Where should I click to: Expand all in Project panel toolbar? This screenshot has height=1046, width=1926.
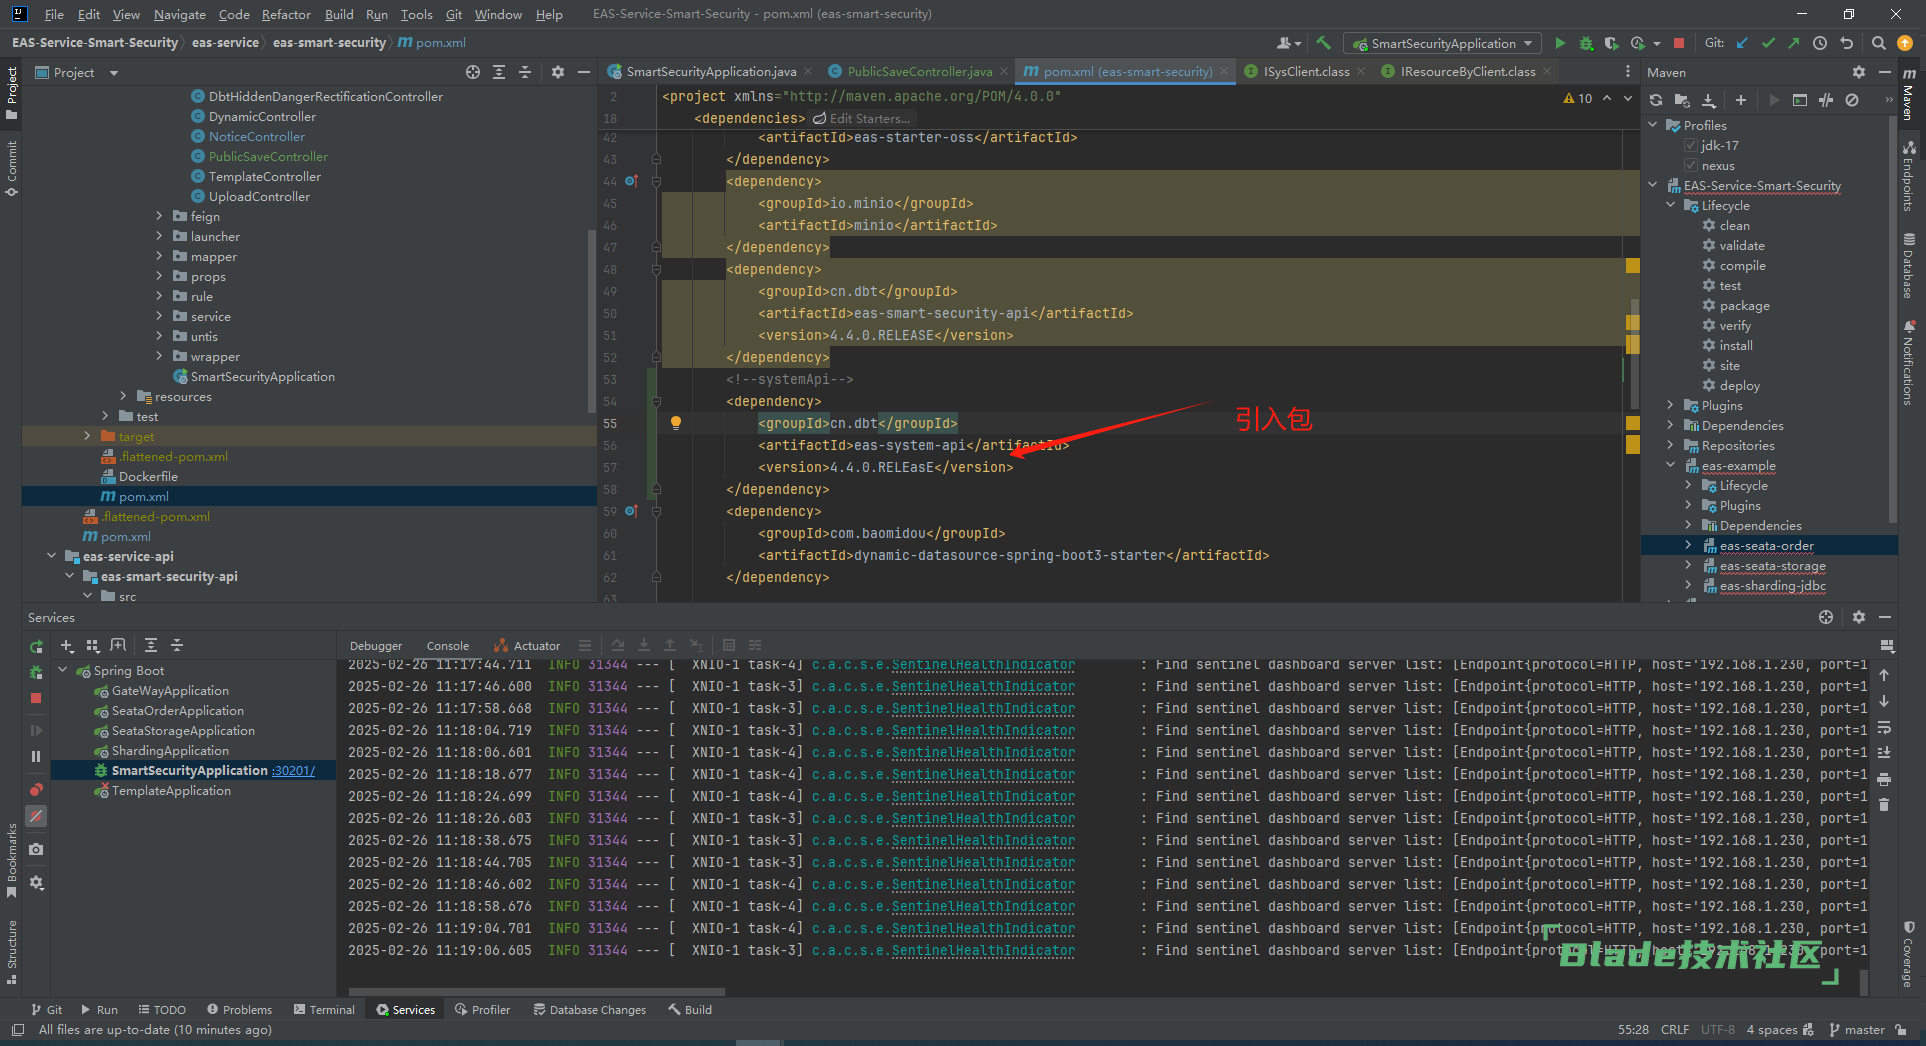[x=499, y=72]
